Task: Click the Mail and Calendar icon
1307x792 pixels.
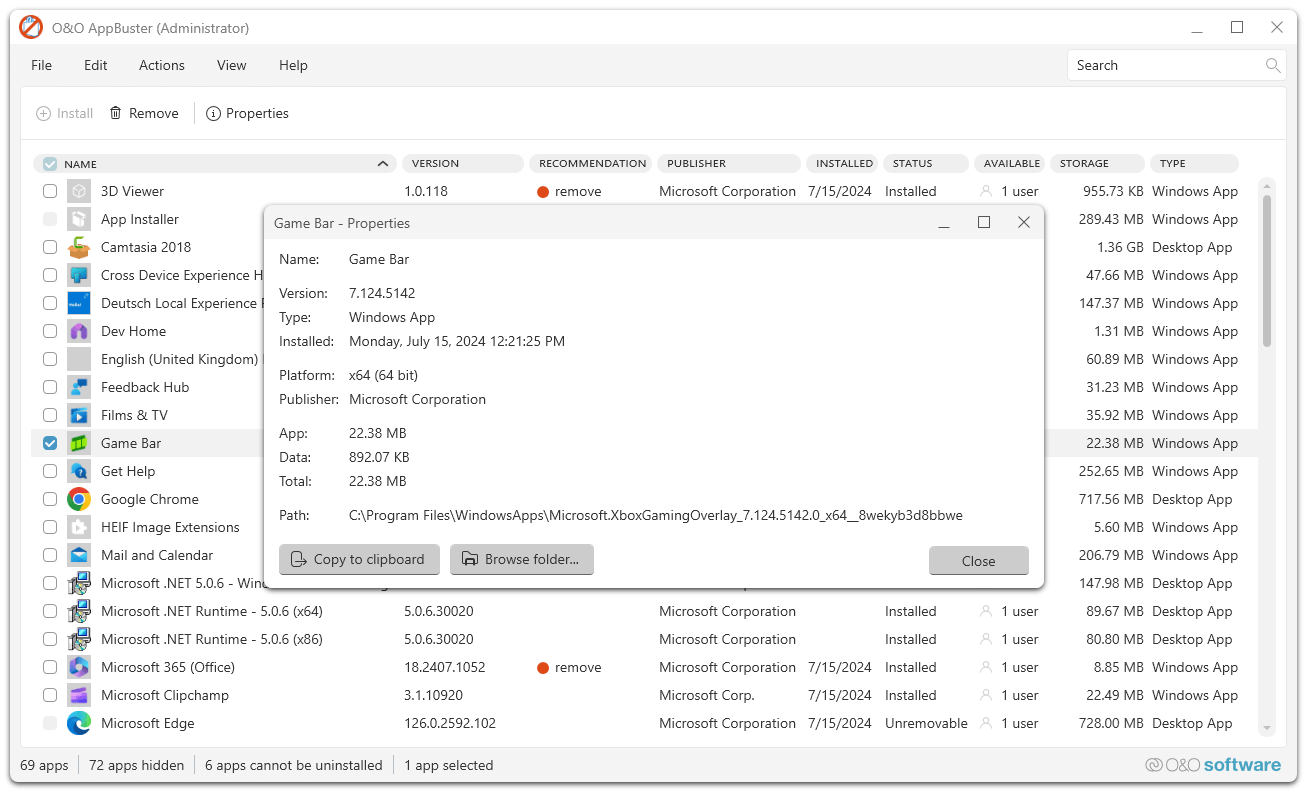Action: (x=79, y=555)
